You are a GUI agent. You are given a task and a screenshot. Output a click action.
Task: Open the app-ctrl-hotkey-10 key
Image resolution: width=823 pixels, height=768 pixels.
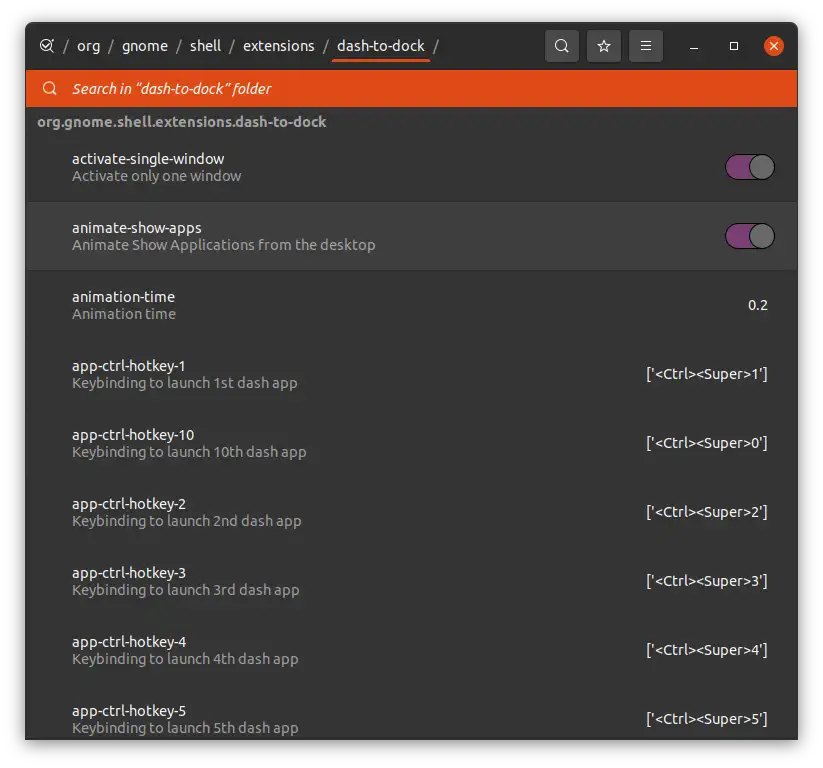pyautogui.click(x=412, y=443)
